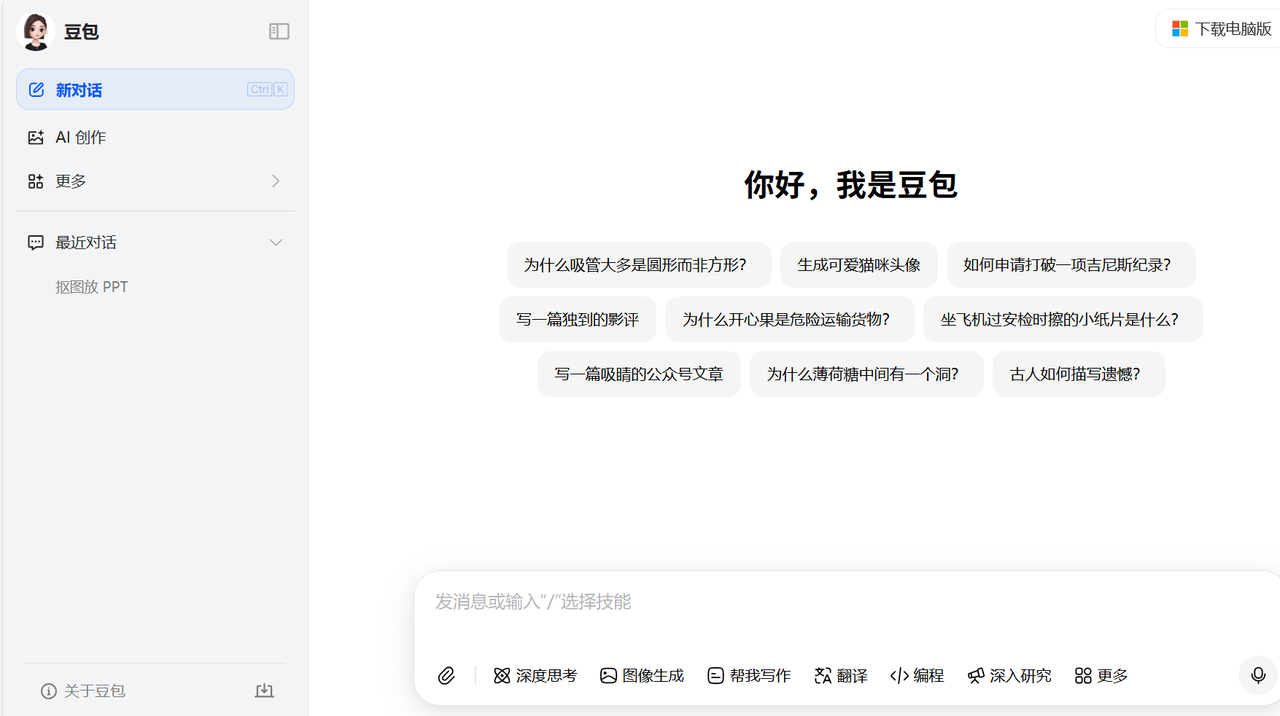The image size is (1280, 716).
Task: Select the 深入研究 research skill
Action: tap(1009, 676)
